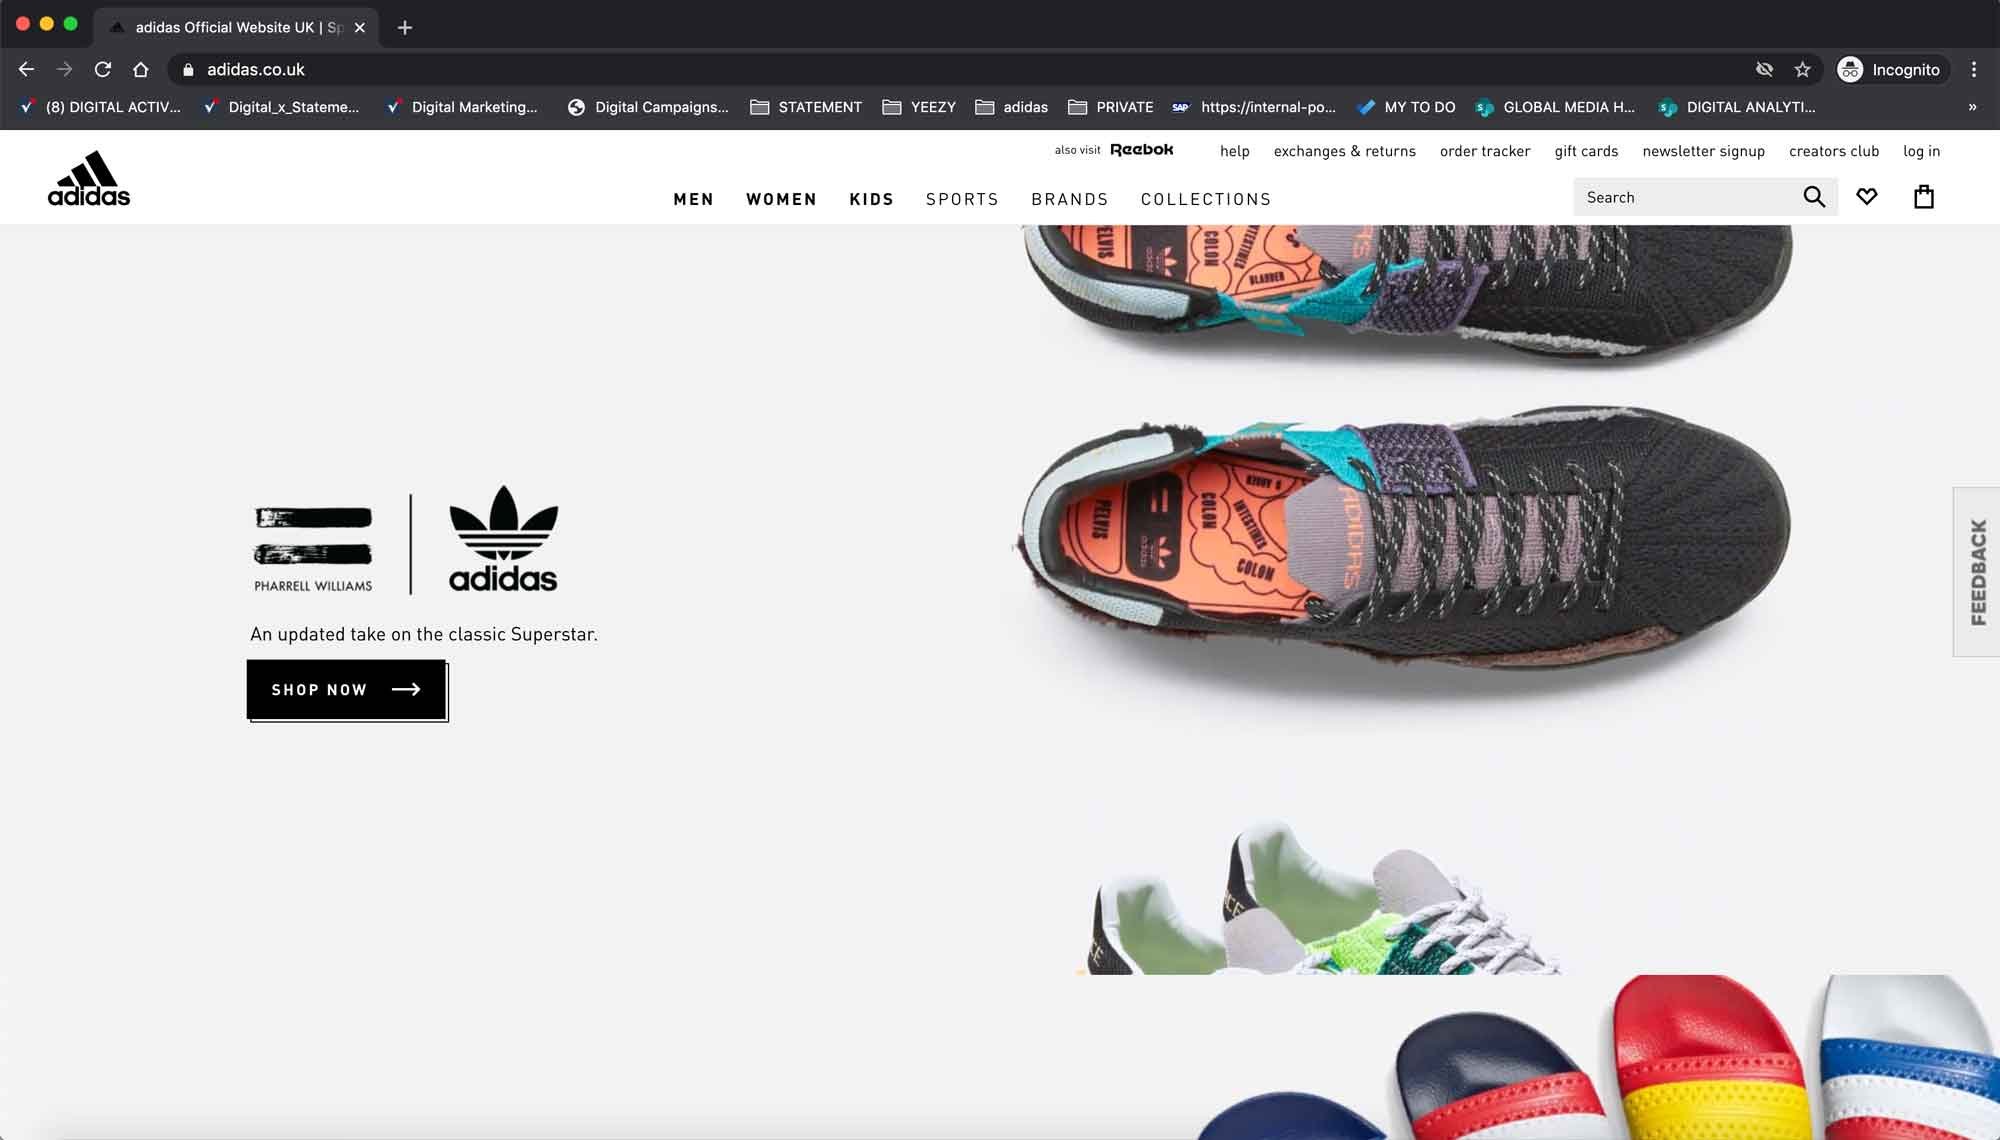The image size is (2000, 1140).
Task: Reload the page with the refresh icon
Action: pos(103,69)
